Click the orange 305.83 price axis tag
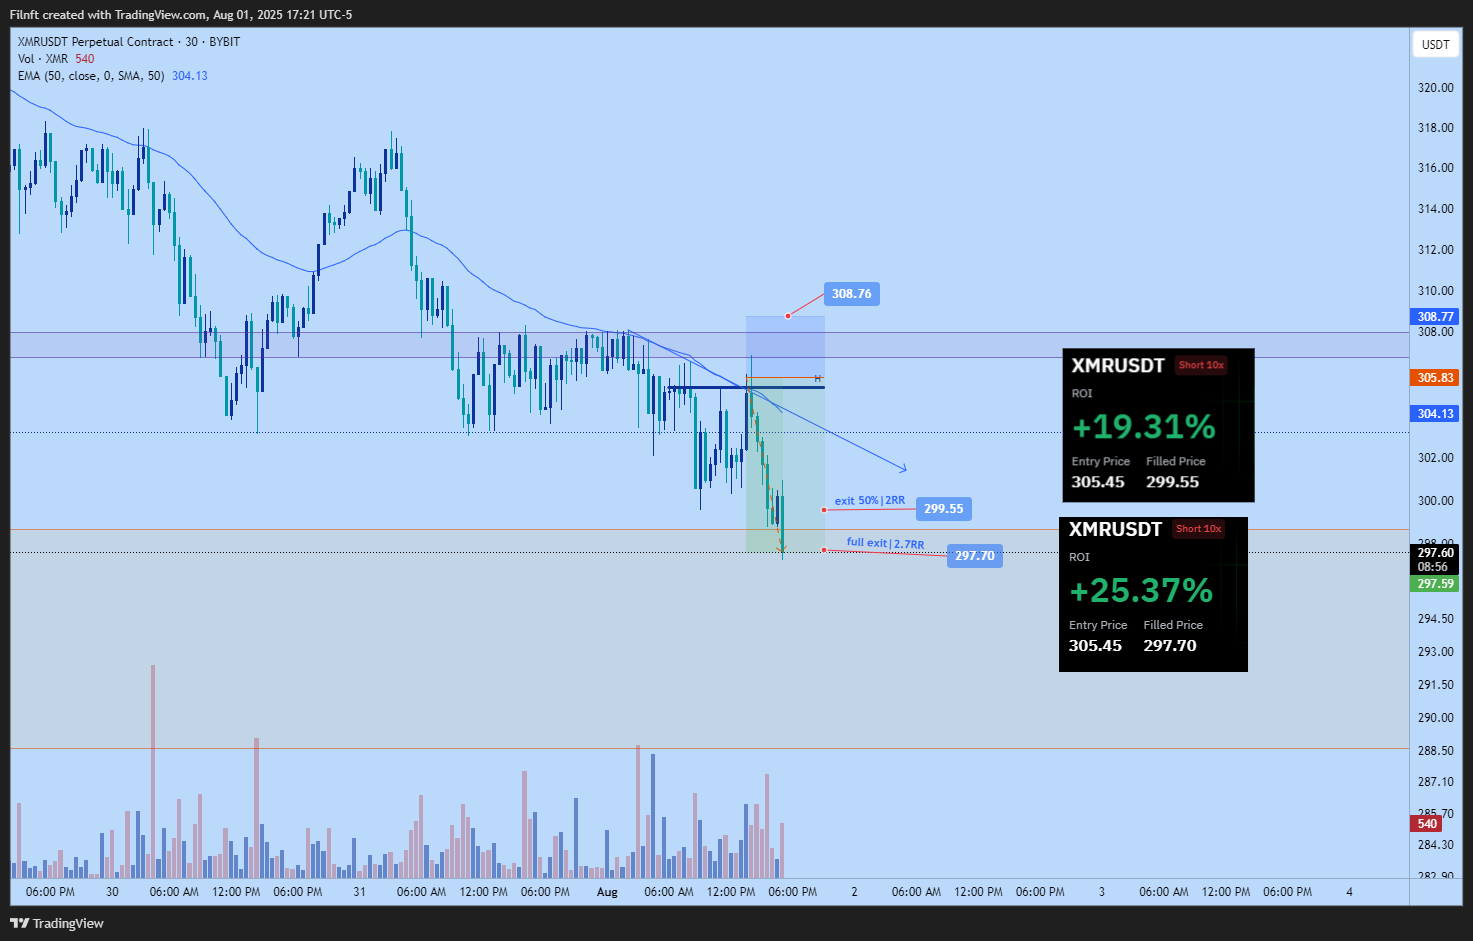The image size is (1473, 941). [1436, 377]
